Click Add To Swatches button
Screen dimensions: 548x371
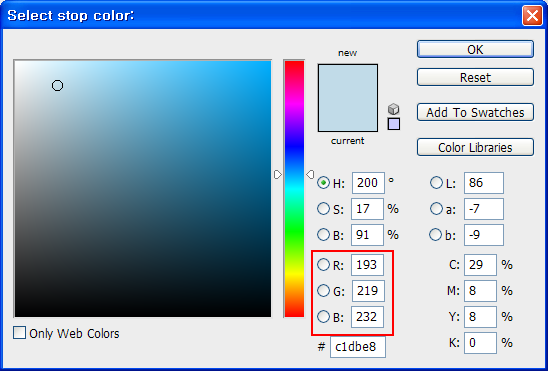point(475,112)
